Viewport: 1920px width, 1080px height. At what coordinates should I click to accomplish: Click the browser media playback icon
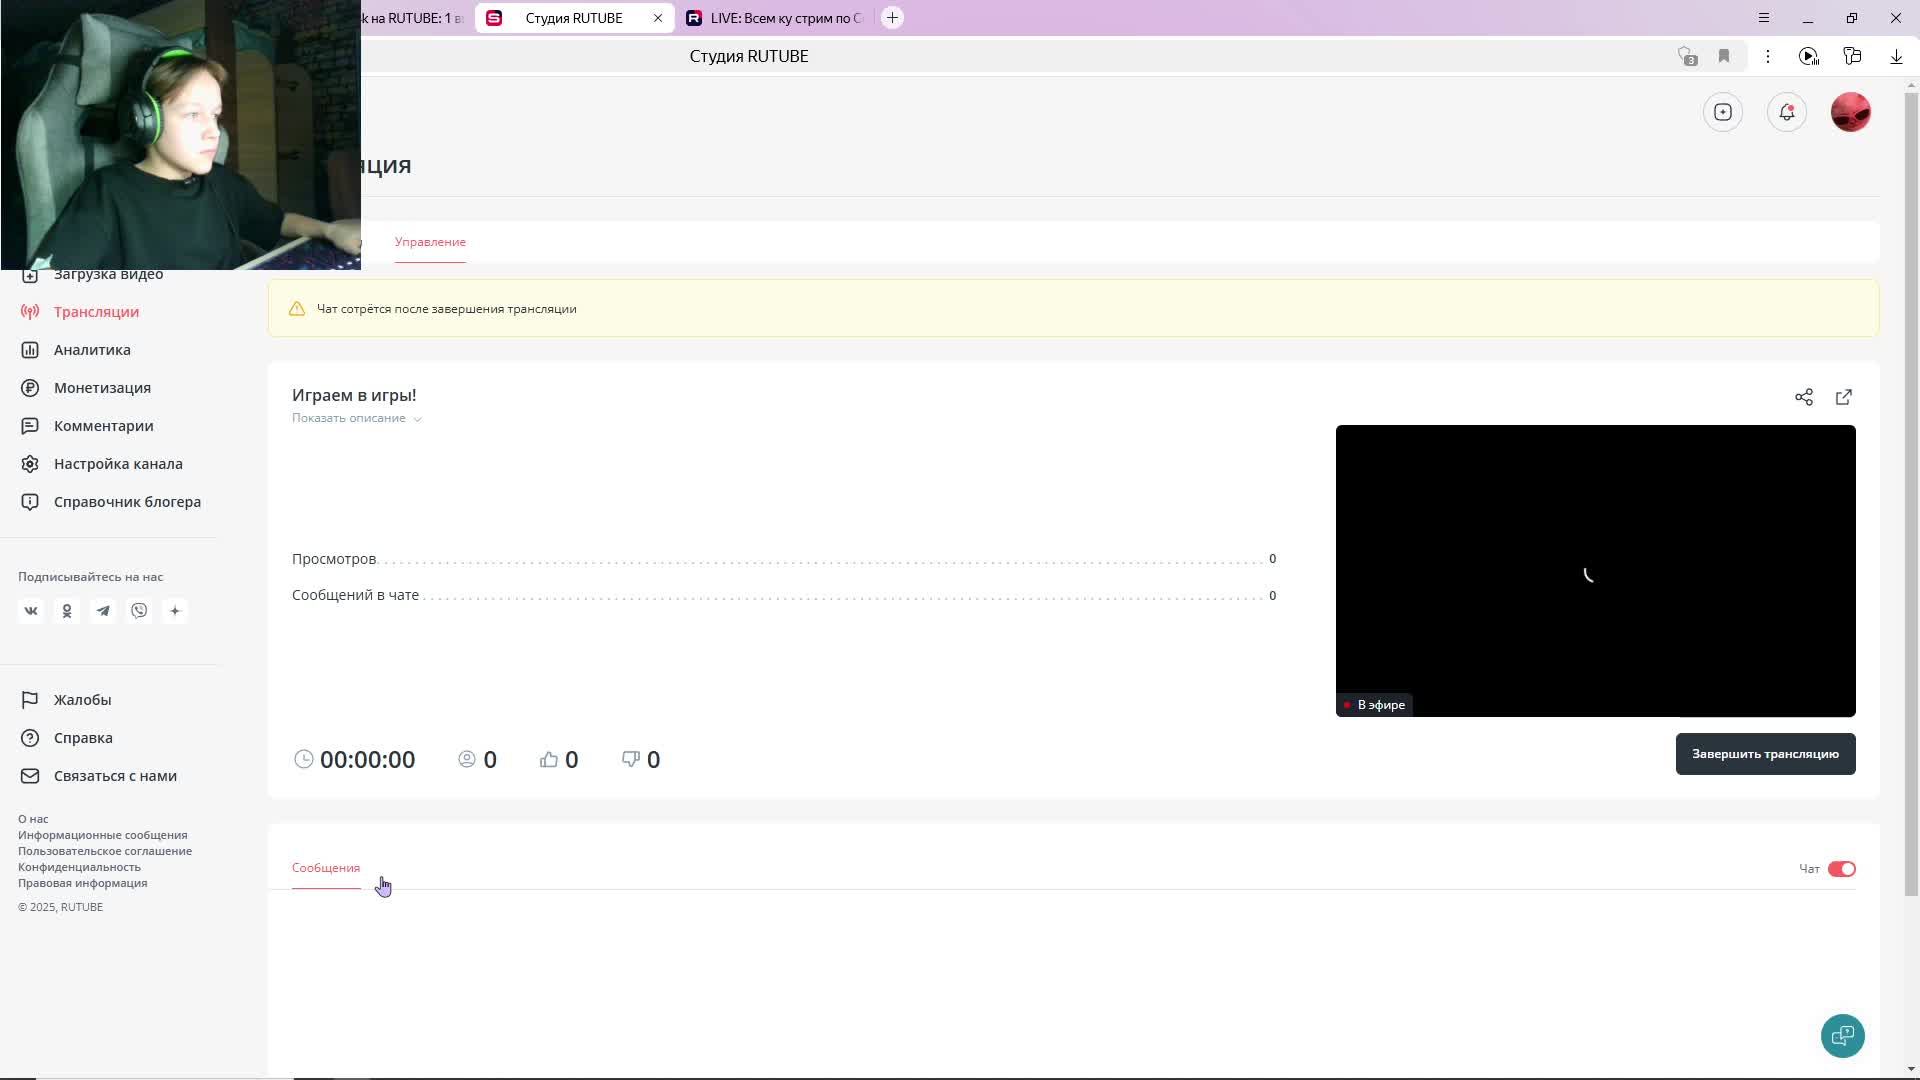(x=1809, y=56)
